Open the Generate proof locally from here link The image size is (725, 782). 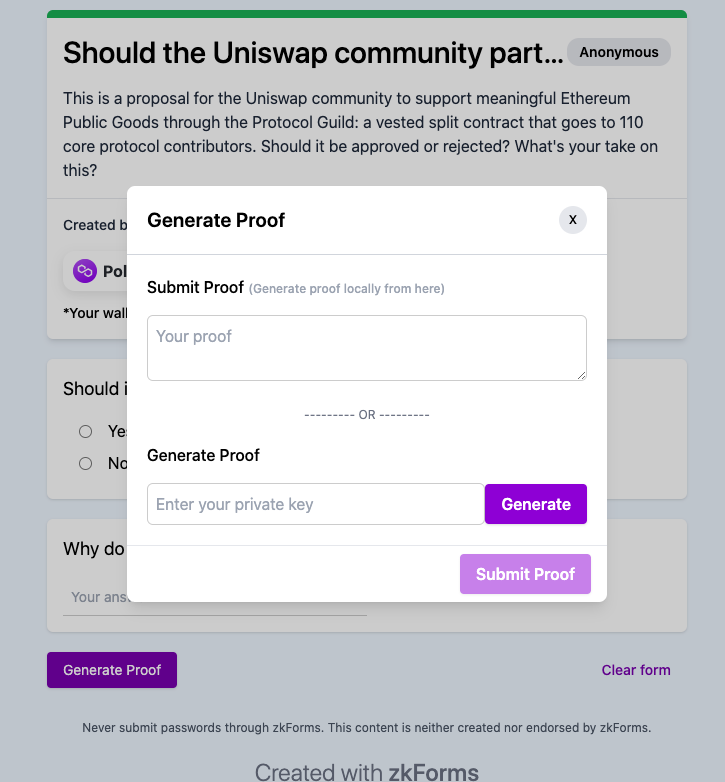pos(347,289)
